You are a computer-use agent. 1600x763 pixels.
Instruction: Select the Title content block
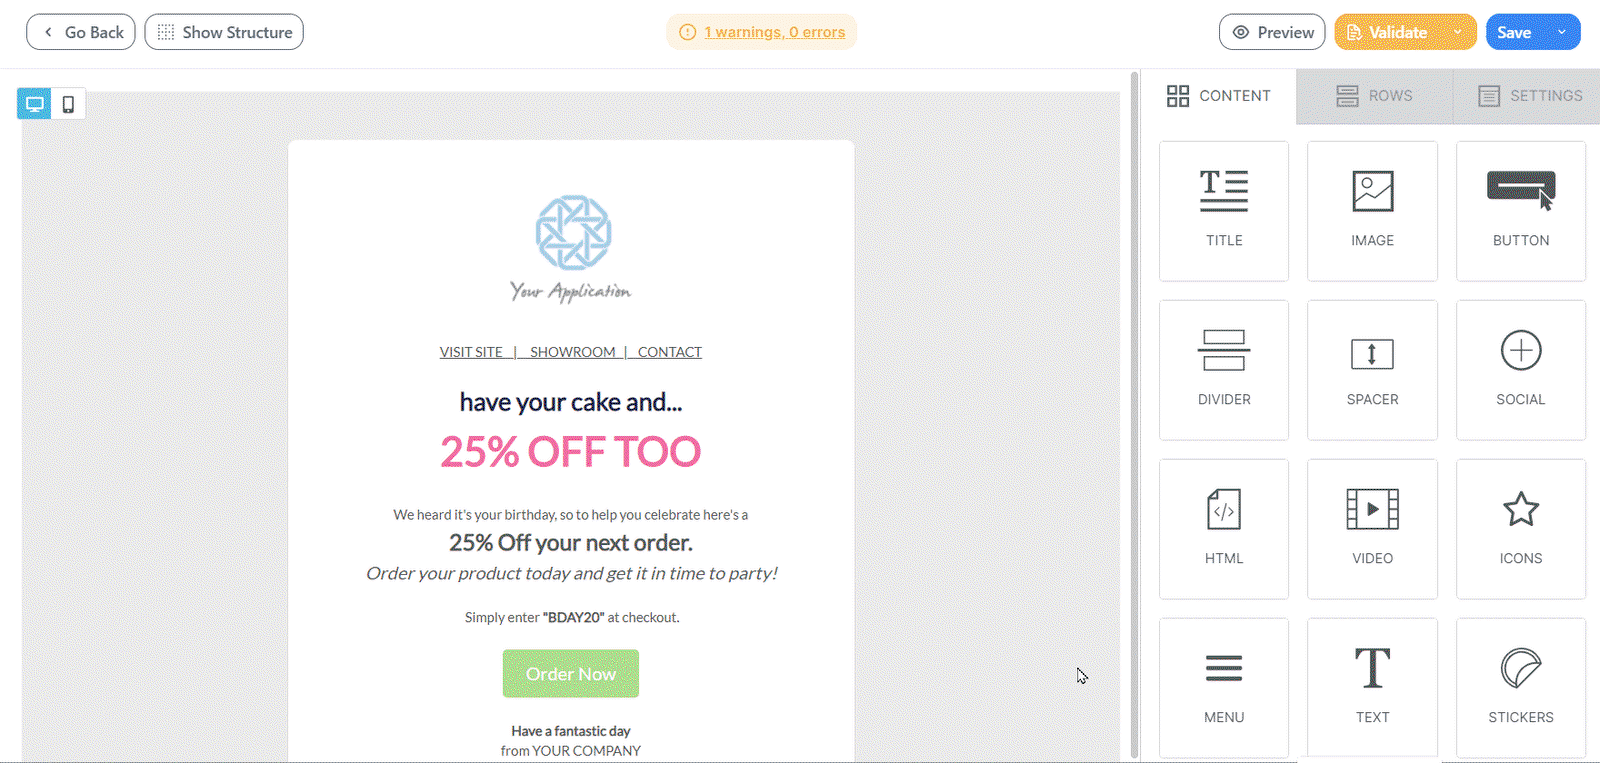tap(1223, 210)
